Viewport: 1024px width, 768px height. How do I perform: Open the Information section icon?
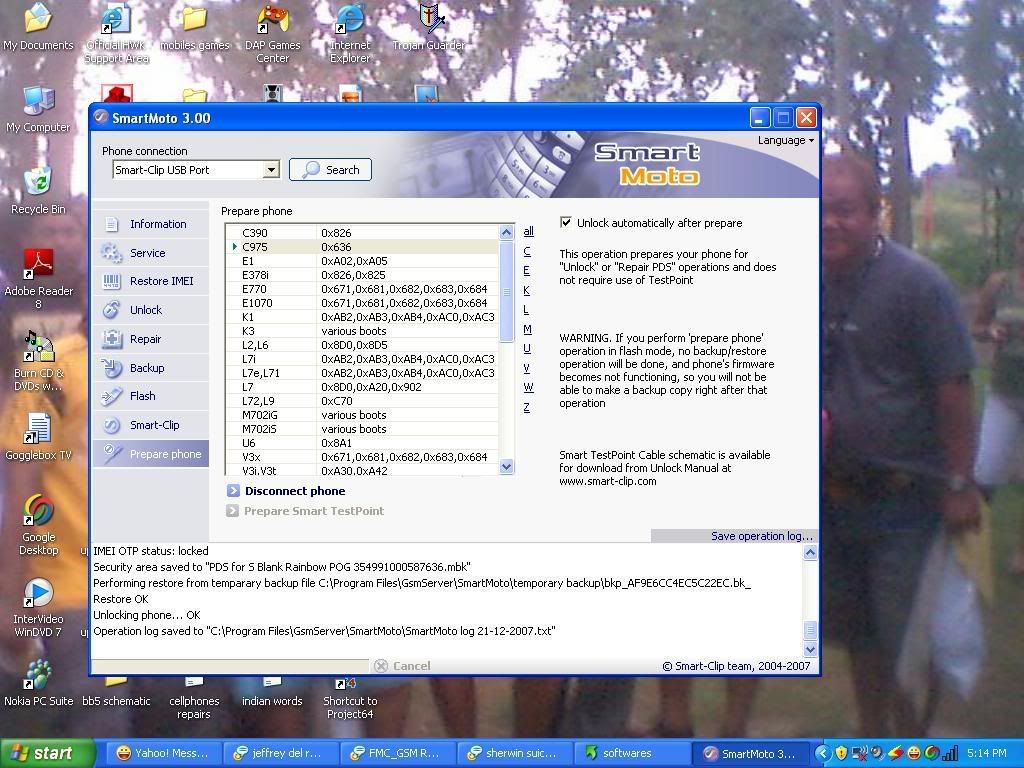[112, 224]
